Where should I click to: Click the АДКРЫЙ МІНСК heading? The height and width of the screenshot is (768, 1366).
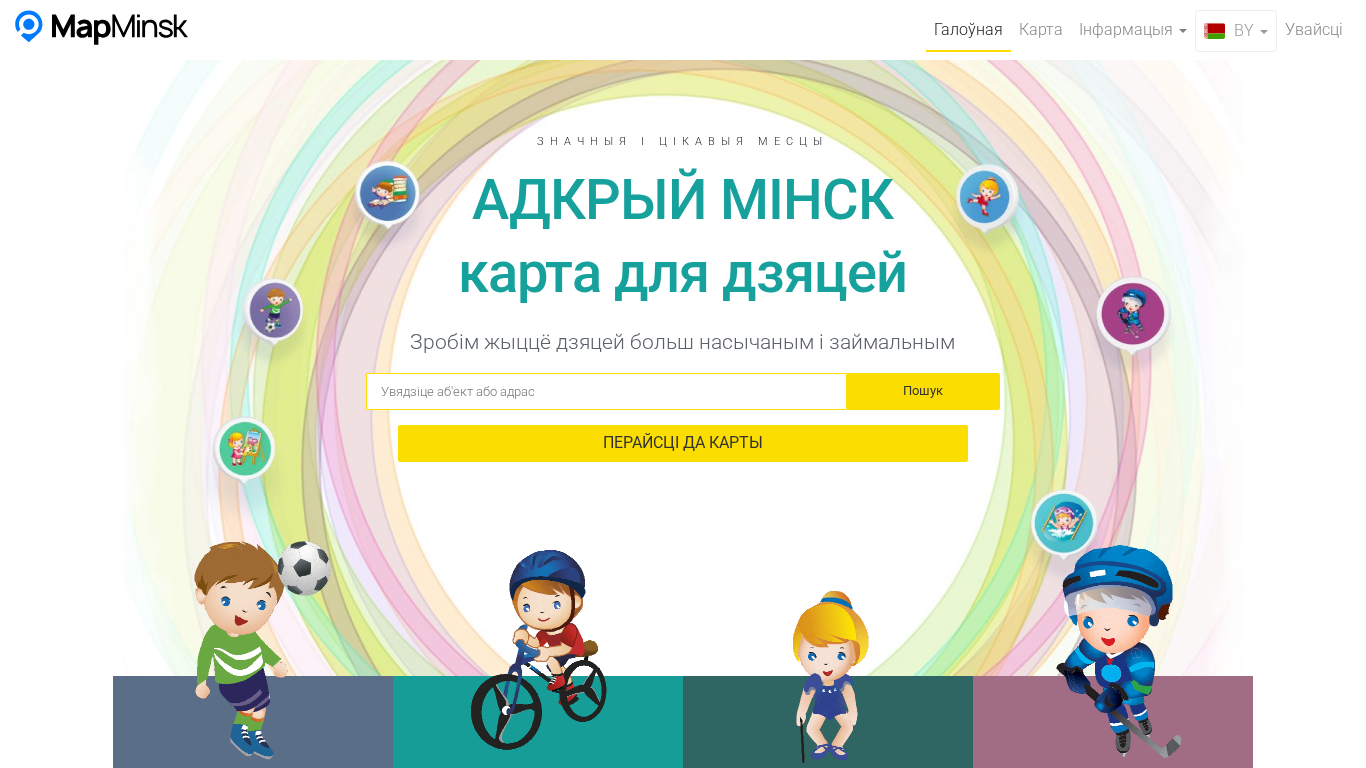(683, 200)
